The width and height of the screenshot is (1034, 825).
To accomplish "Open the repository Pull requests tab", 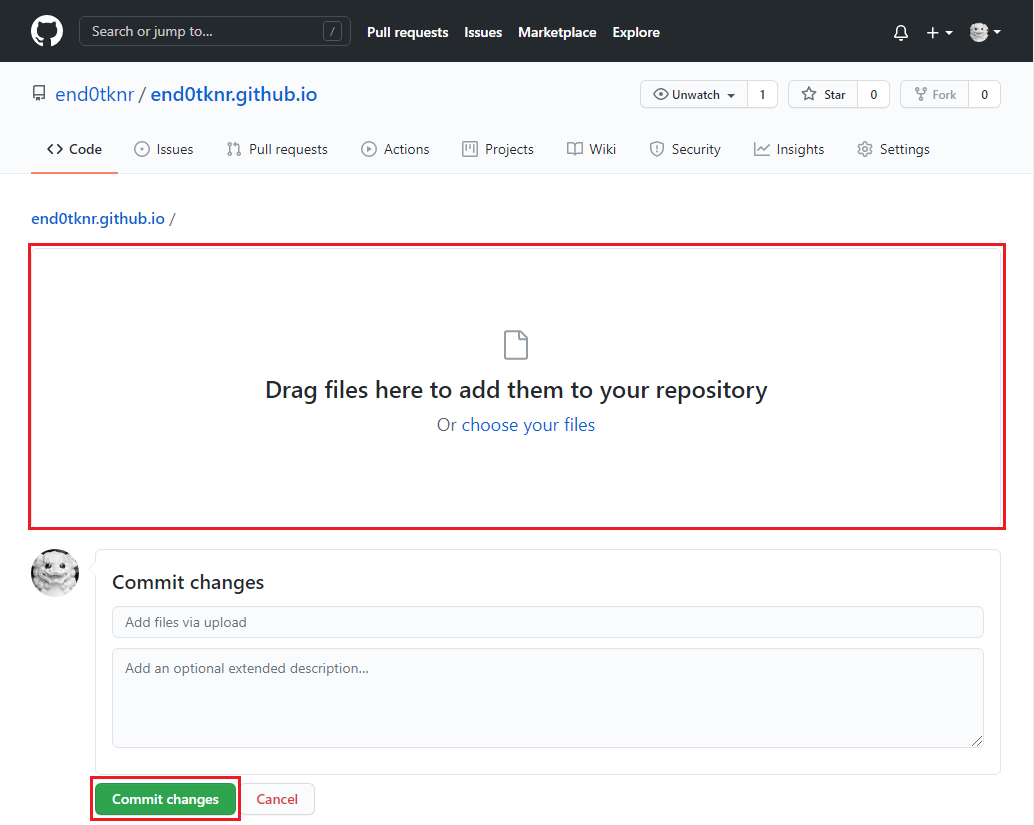I will point(277,150).
